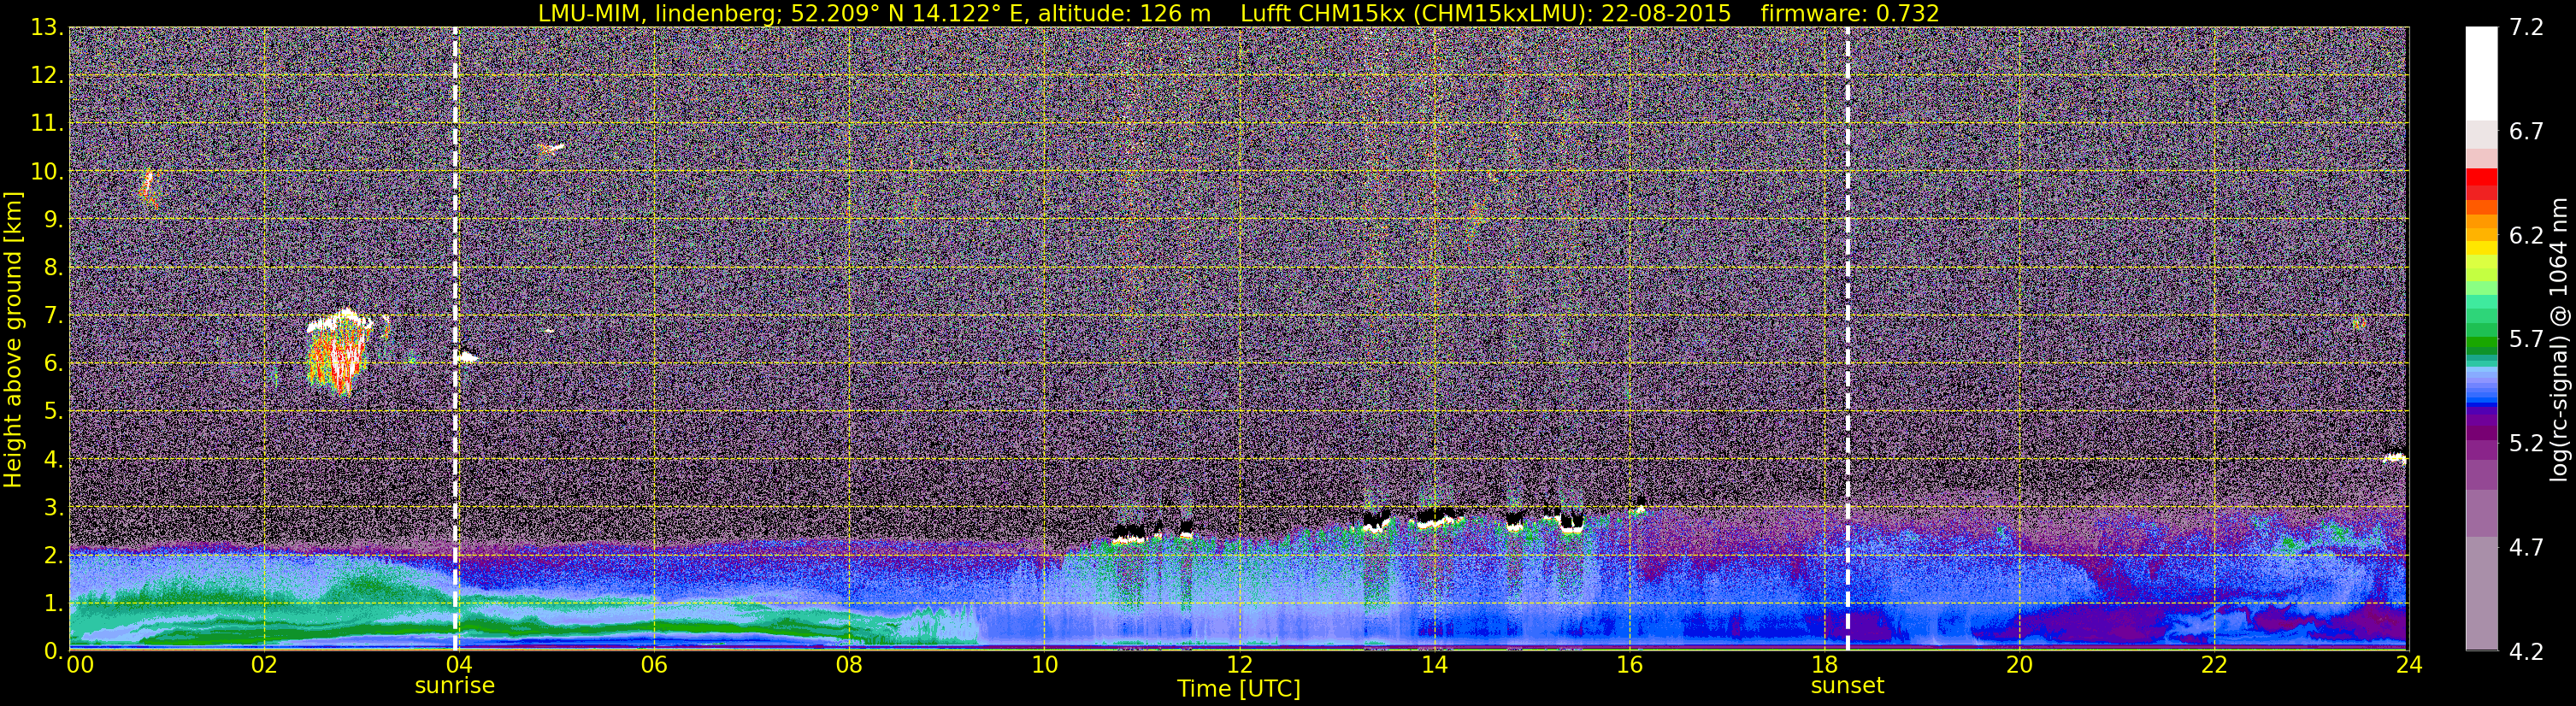The width and height of the screenshot is (2576, 706).
Task: Click the time axis tick '06'
Action: pos(653,665)
